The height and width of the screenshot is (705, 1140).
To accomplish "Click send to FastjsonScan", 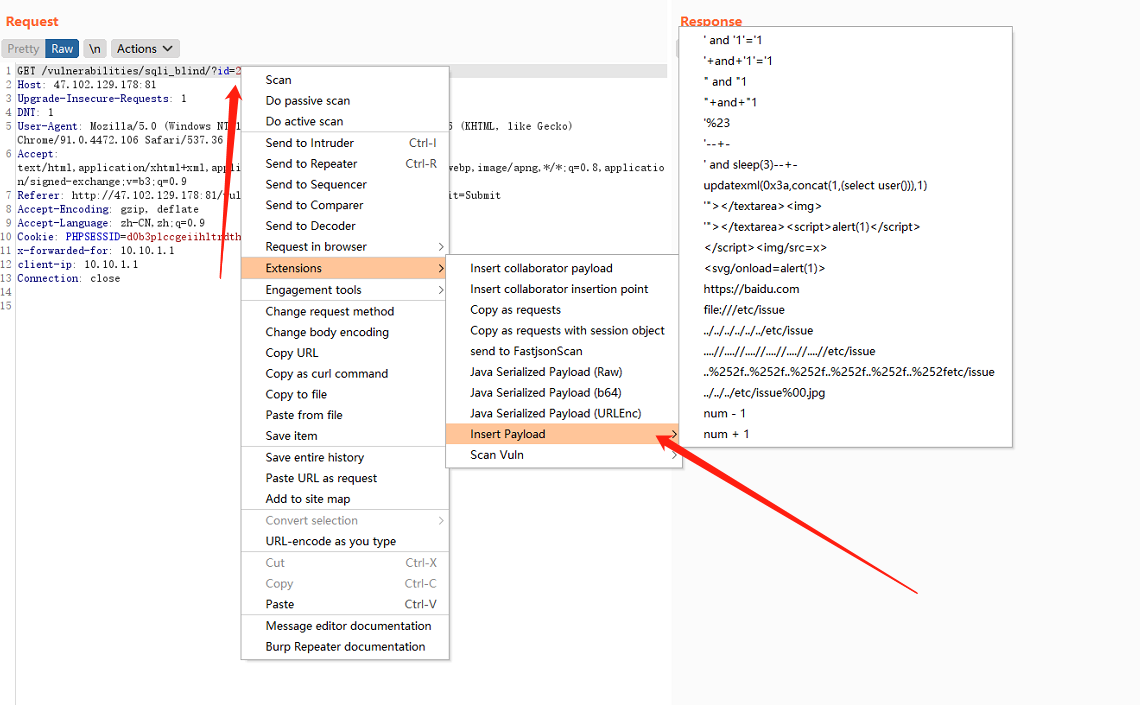I will point(563,351).
